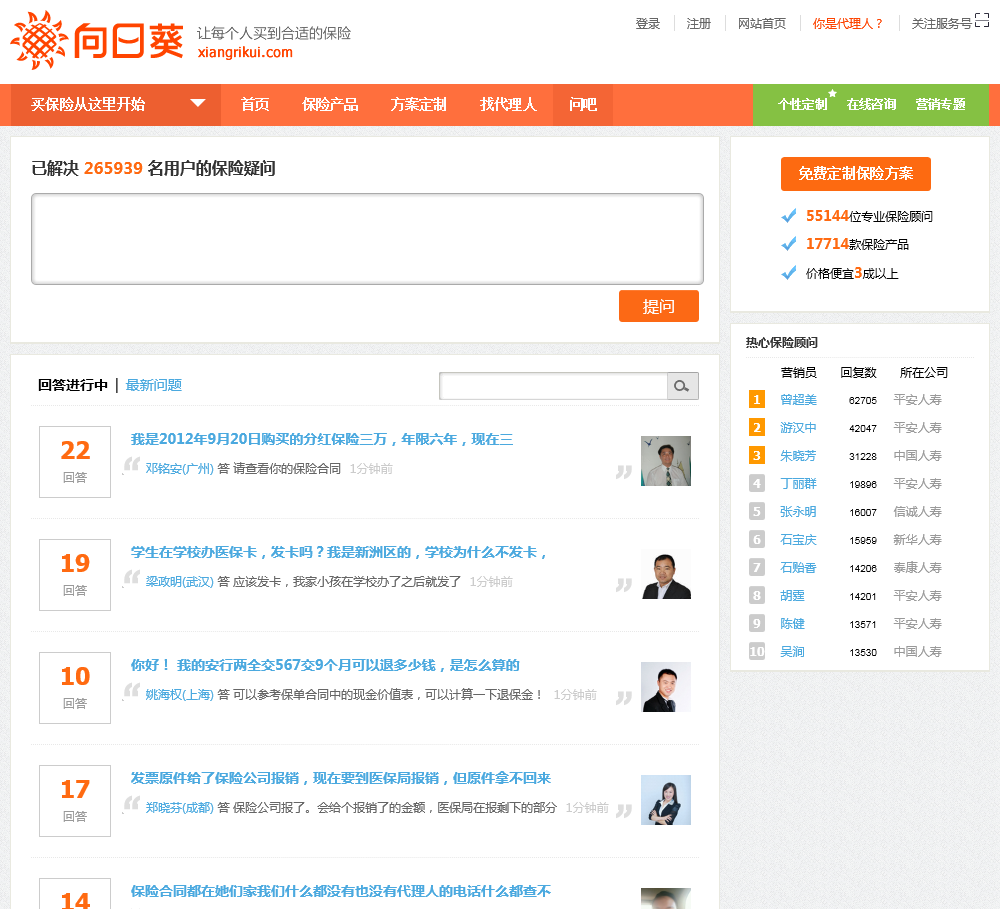
Task: Open advisor 曾超美 profile link
Action: 798,400
